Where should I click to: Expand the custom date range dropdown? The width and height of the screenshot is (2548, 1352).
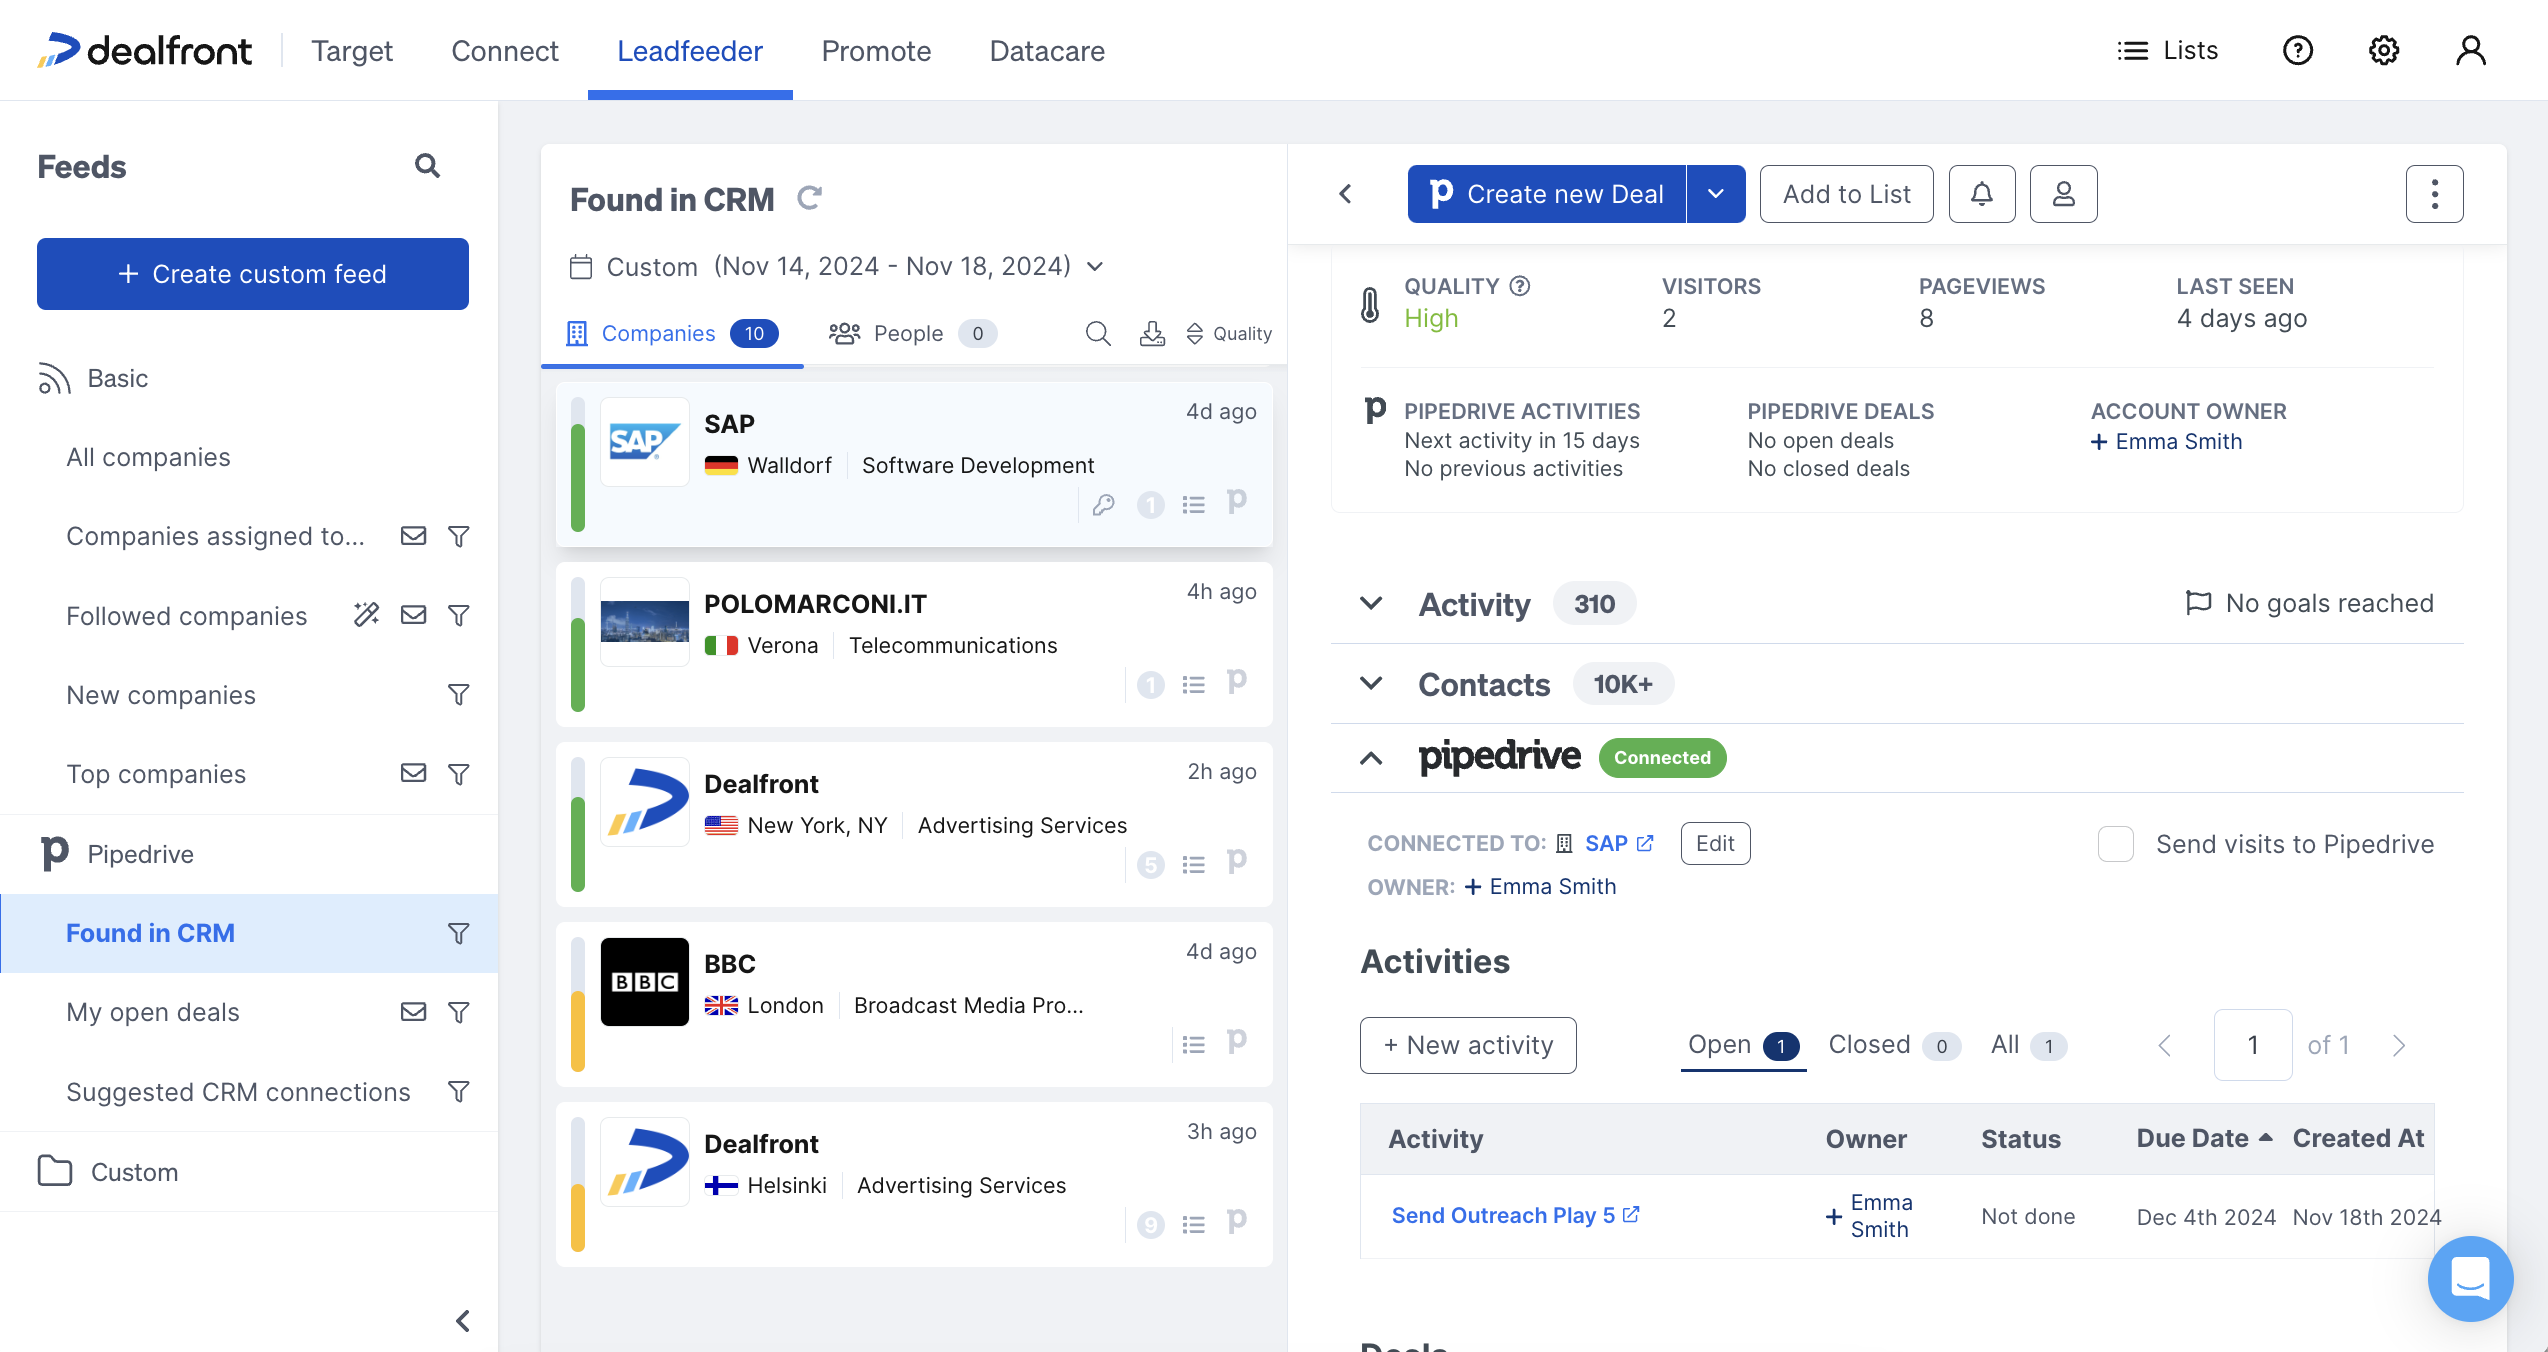(1094, 266)
